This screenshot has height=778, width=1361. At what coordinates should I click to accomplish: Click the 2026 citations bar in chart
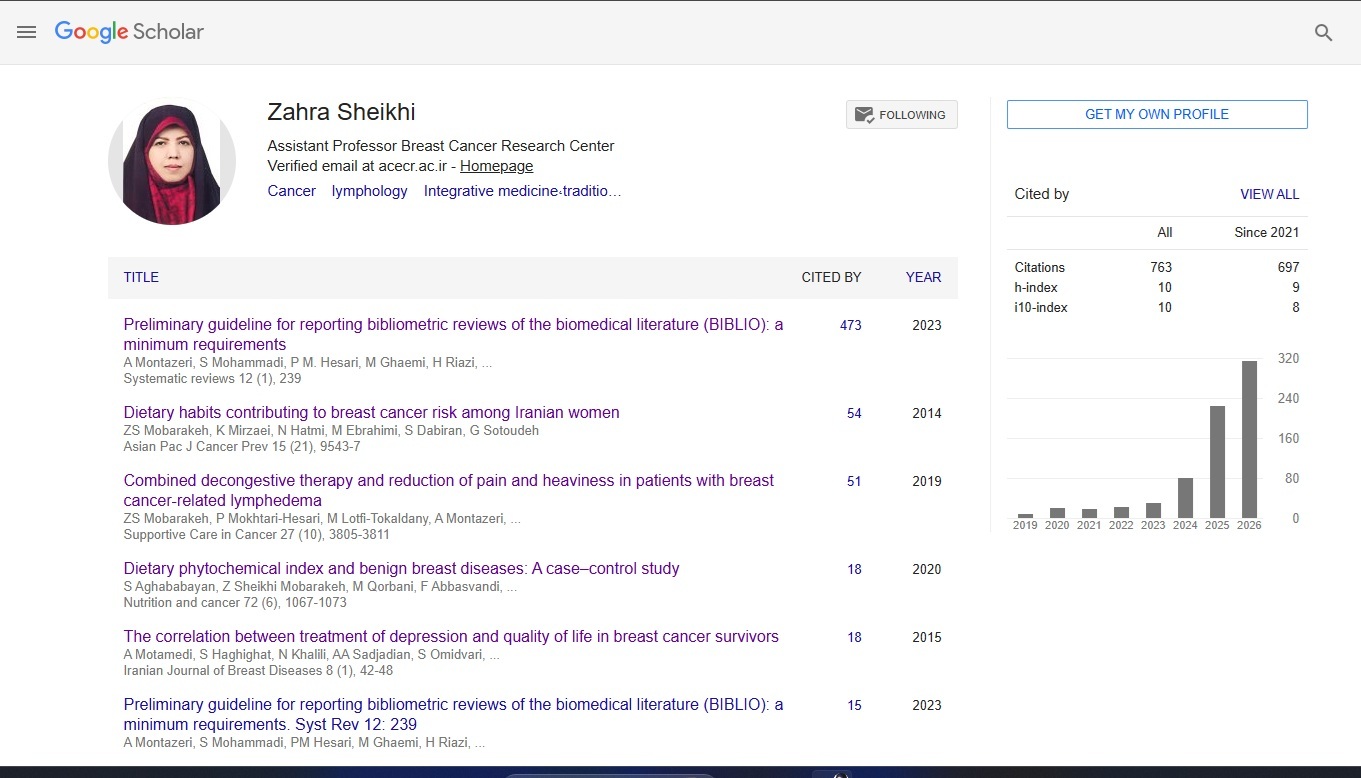[1249, 439]
